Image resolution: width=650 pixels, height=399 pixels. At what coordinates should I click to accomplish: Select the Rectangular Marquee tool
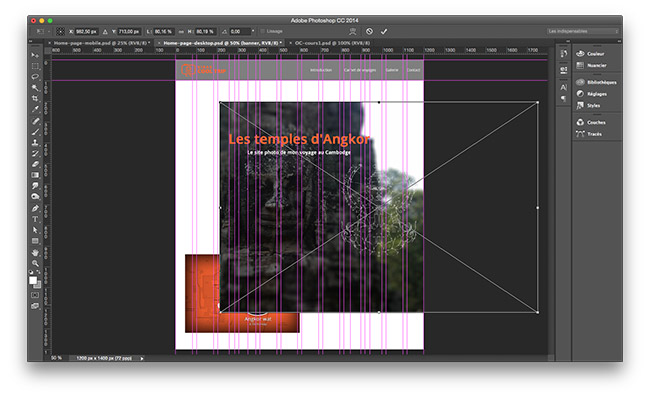[x=35, y=66]
